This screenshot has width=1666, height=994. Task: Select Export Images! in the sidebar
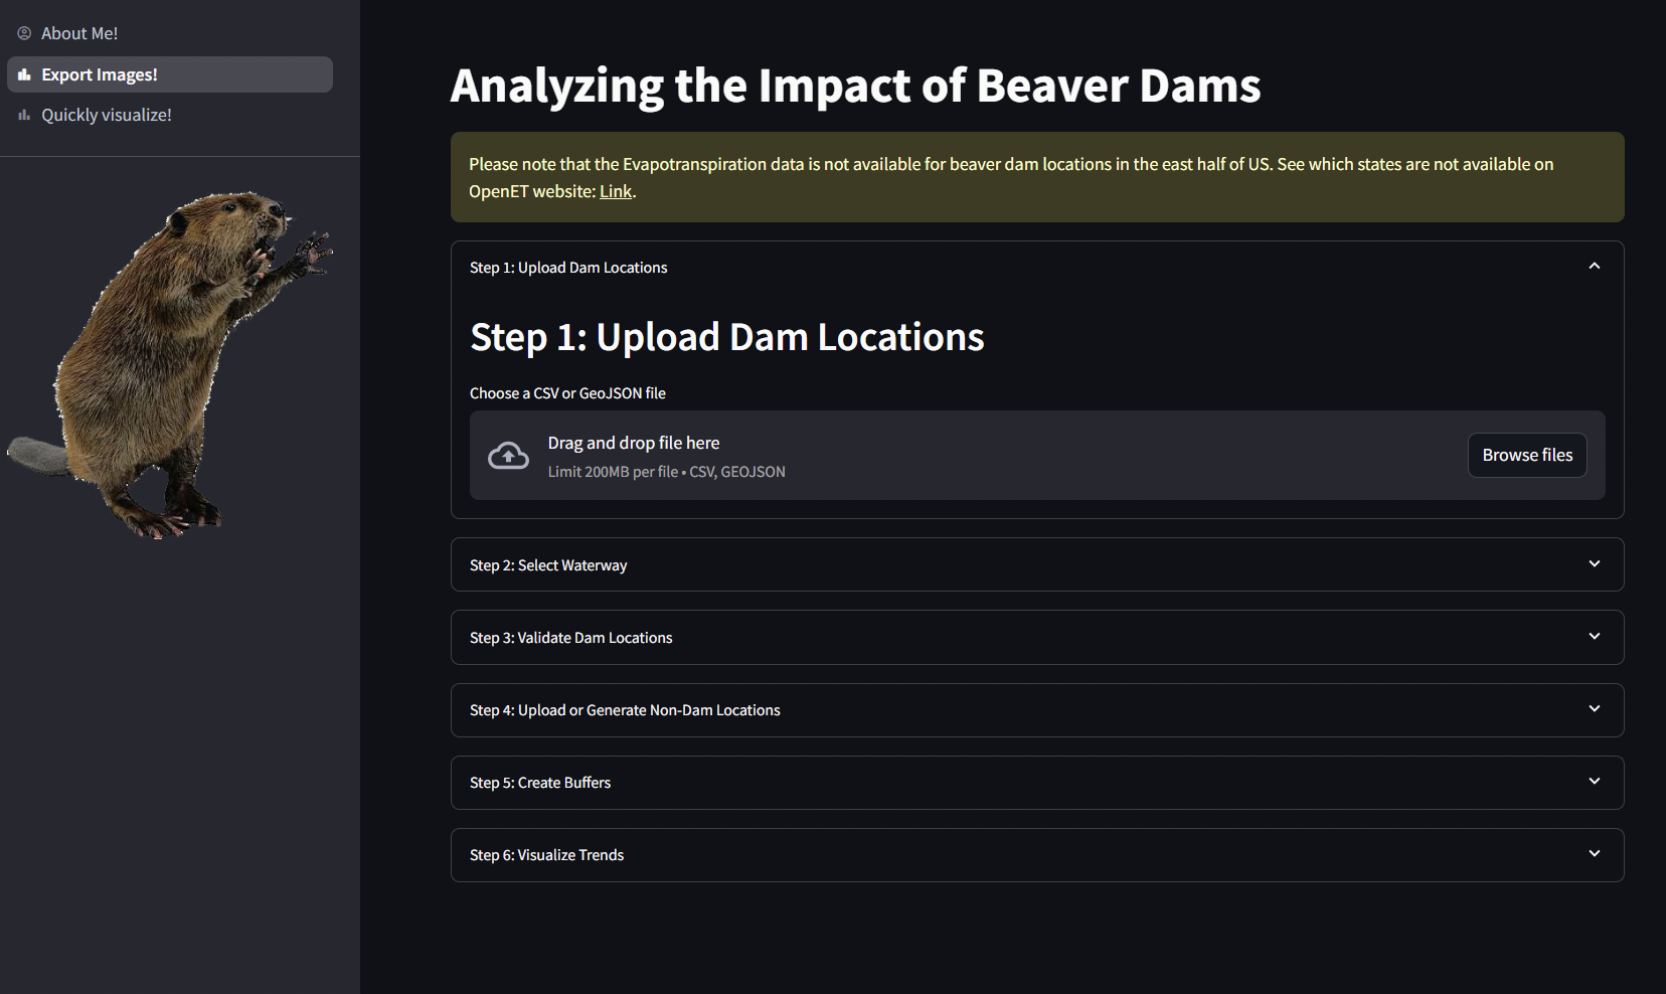(100, 74)
